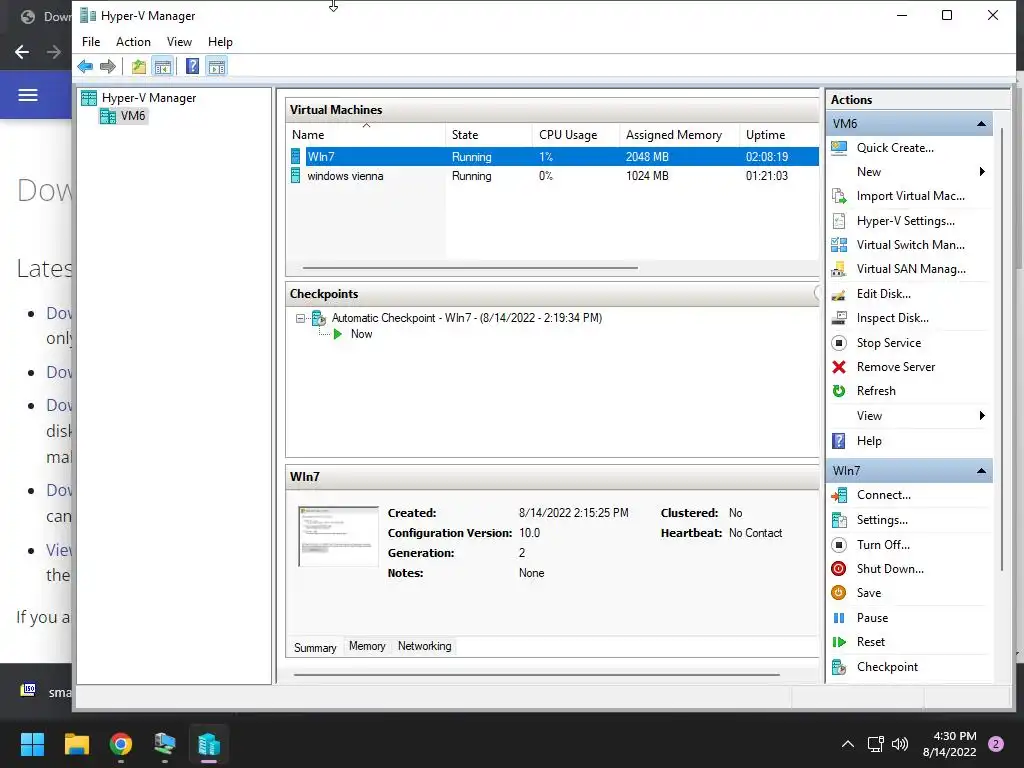This screenshot has width=1024, height=768.
Task: Toggle the Show/Hide Action Pane toolbar icon
Action: 217,66
